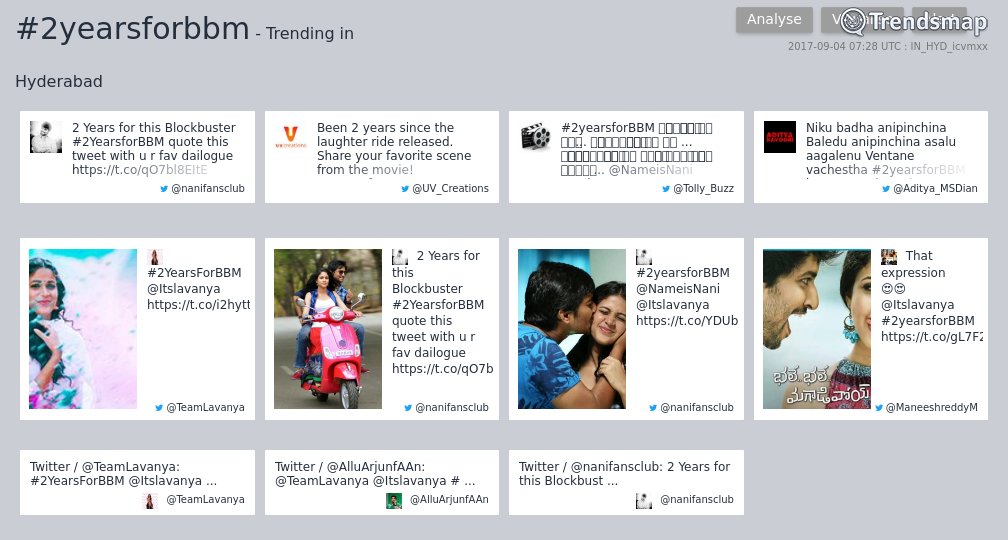Click the Analyse button
The image size is (1008, 540).
(x=774, y=20)
